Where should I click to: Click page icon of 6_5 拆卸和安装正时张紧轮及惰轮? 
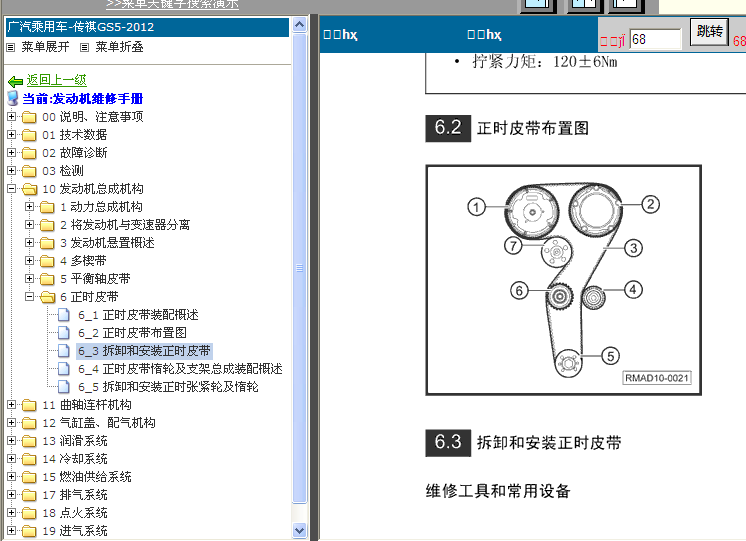point(64,387)
